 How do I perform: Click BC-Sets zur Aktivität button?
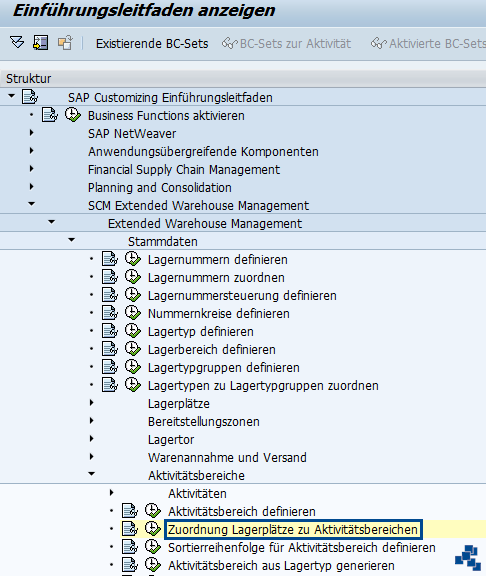coord(286,44)
